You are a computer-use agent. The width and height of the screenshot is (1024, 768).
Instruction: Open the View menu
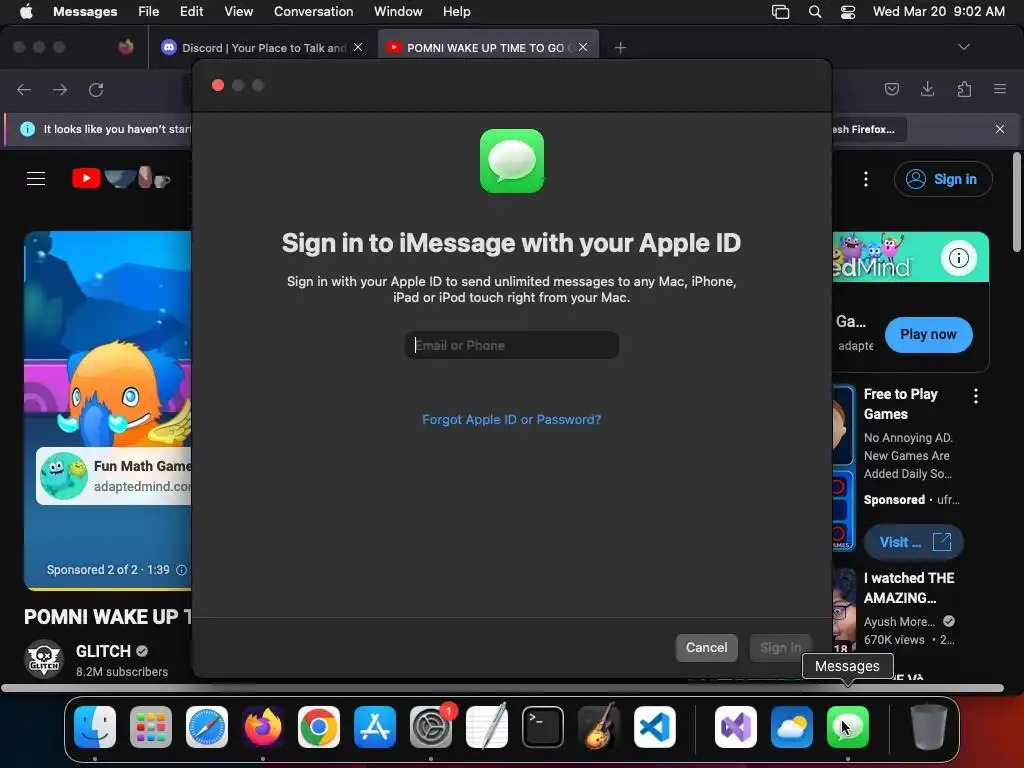tap(238, 11)
